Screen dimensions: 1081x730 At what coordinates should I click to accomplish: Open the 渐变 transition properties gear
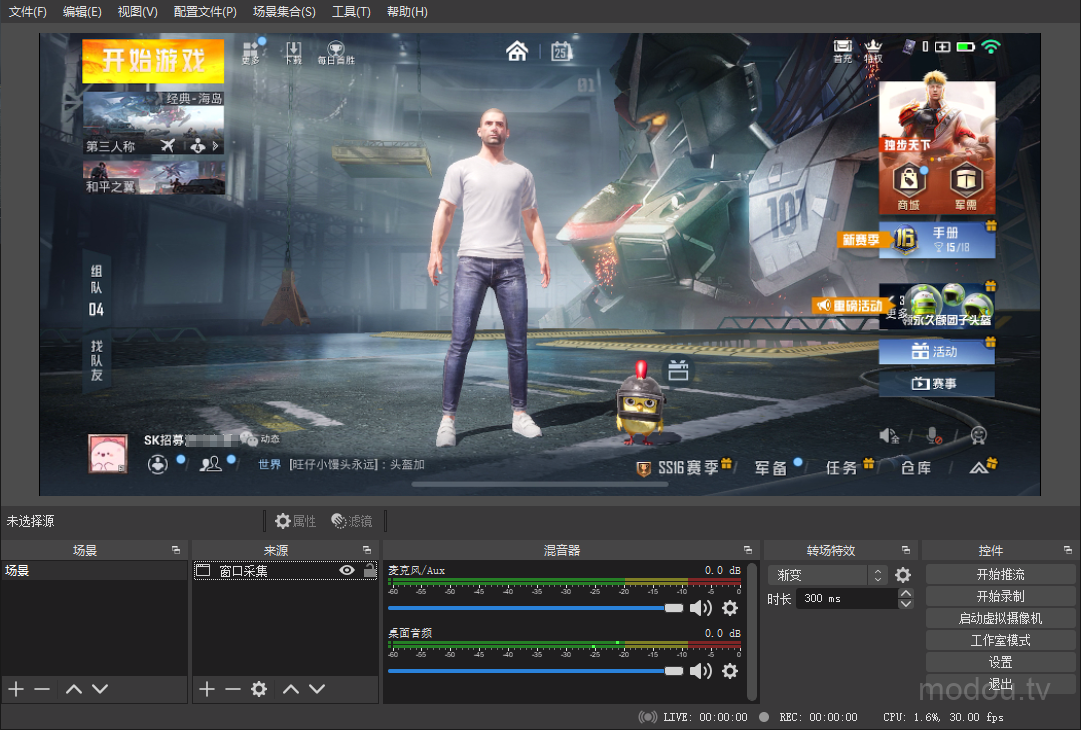click(x=903, y=575)
